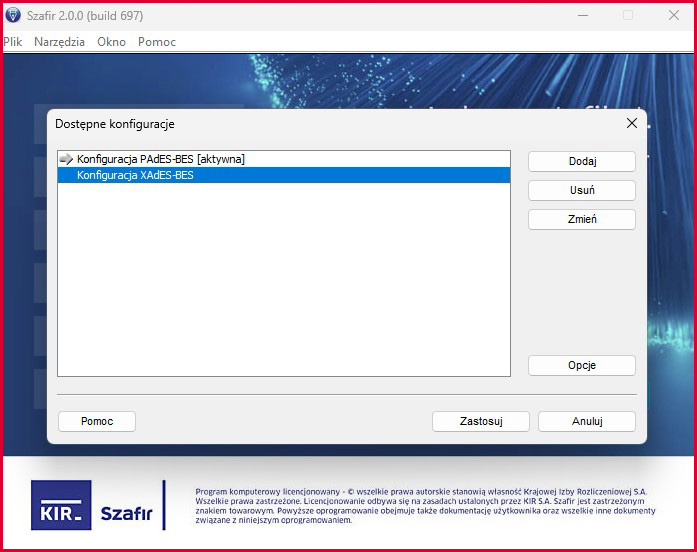This screenshot has height=552, width=697.
Task: Click the active-configuration arrow icon beside PAdES-BES
Action: point(66,159)
